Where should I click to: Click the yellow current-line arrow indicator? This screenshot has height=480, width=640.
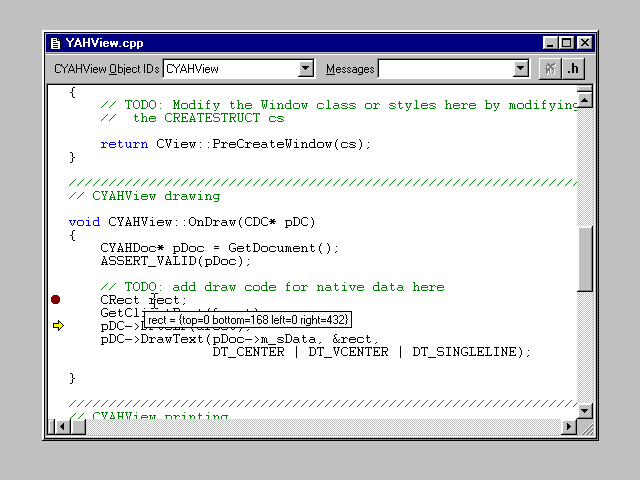pos(57,325)
